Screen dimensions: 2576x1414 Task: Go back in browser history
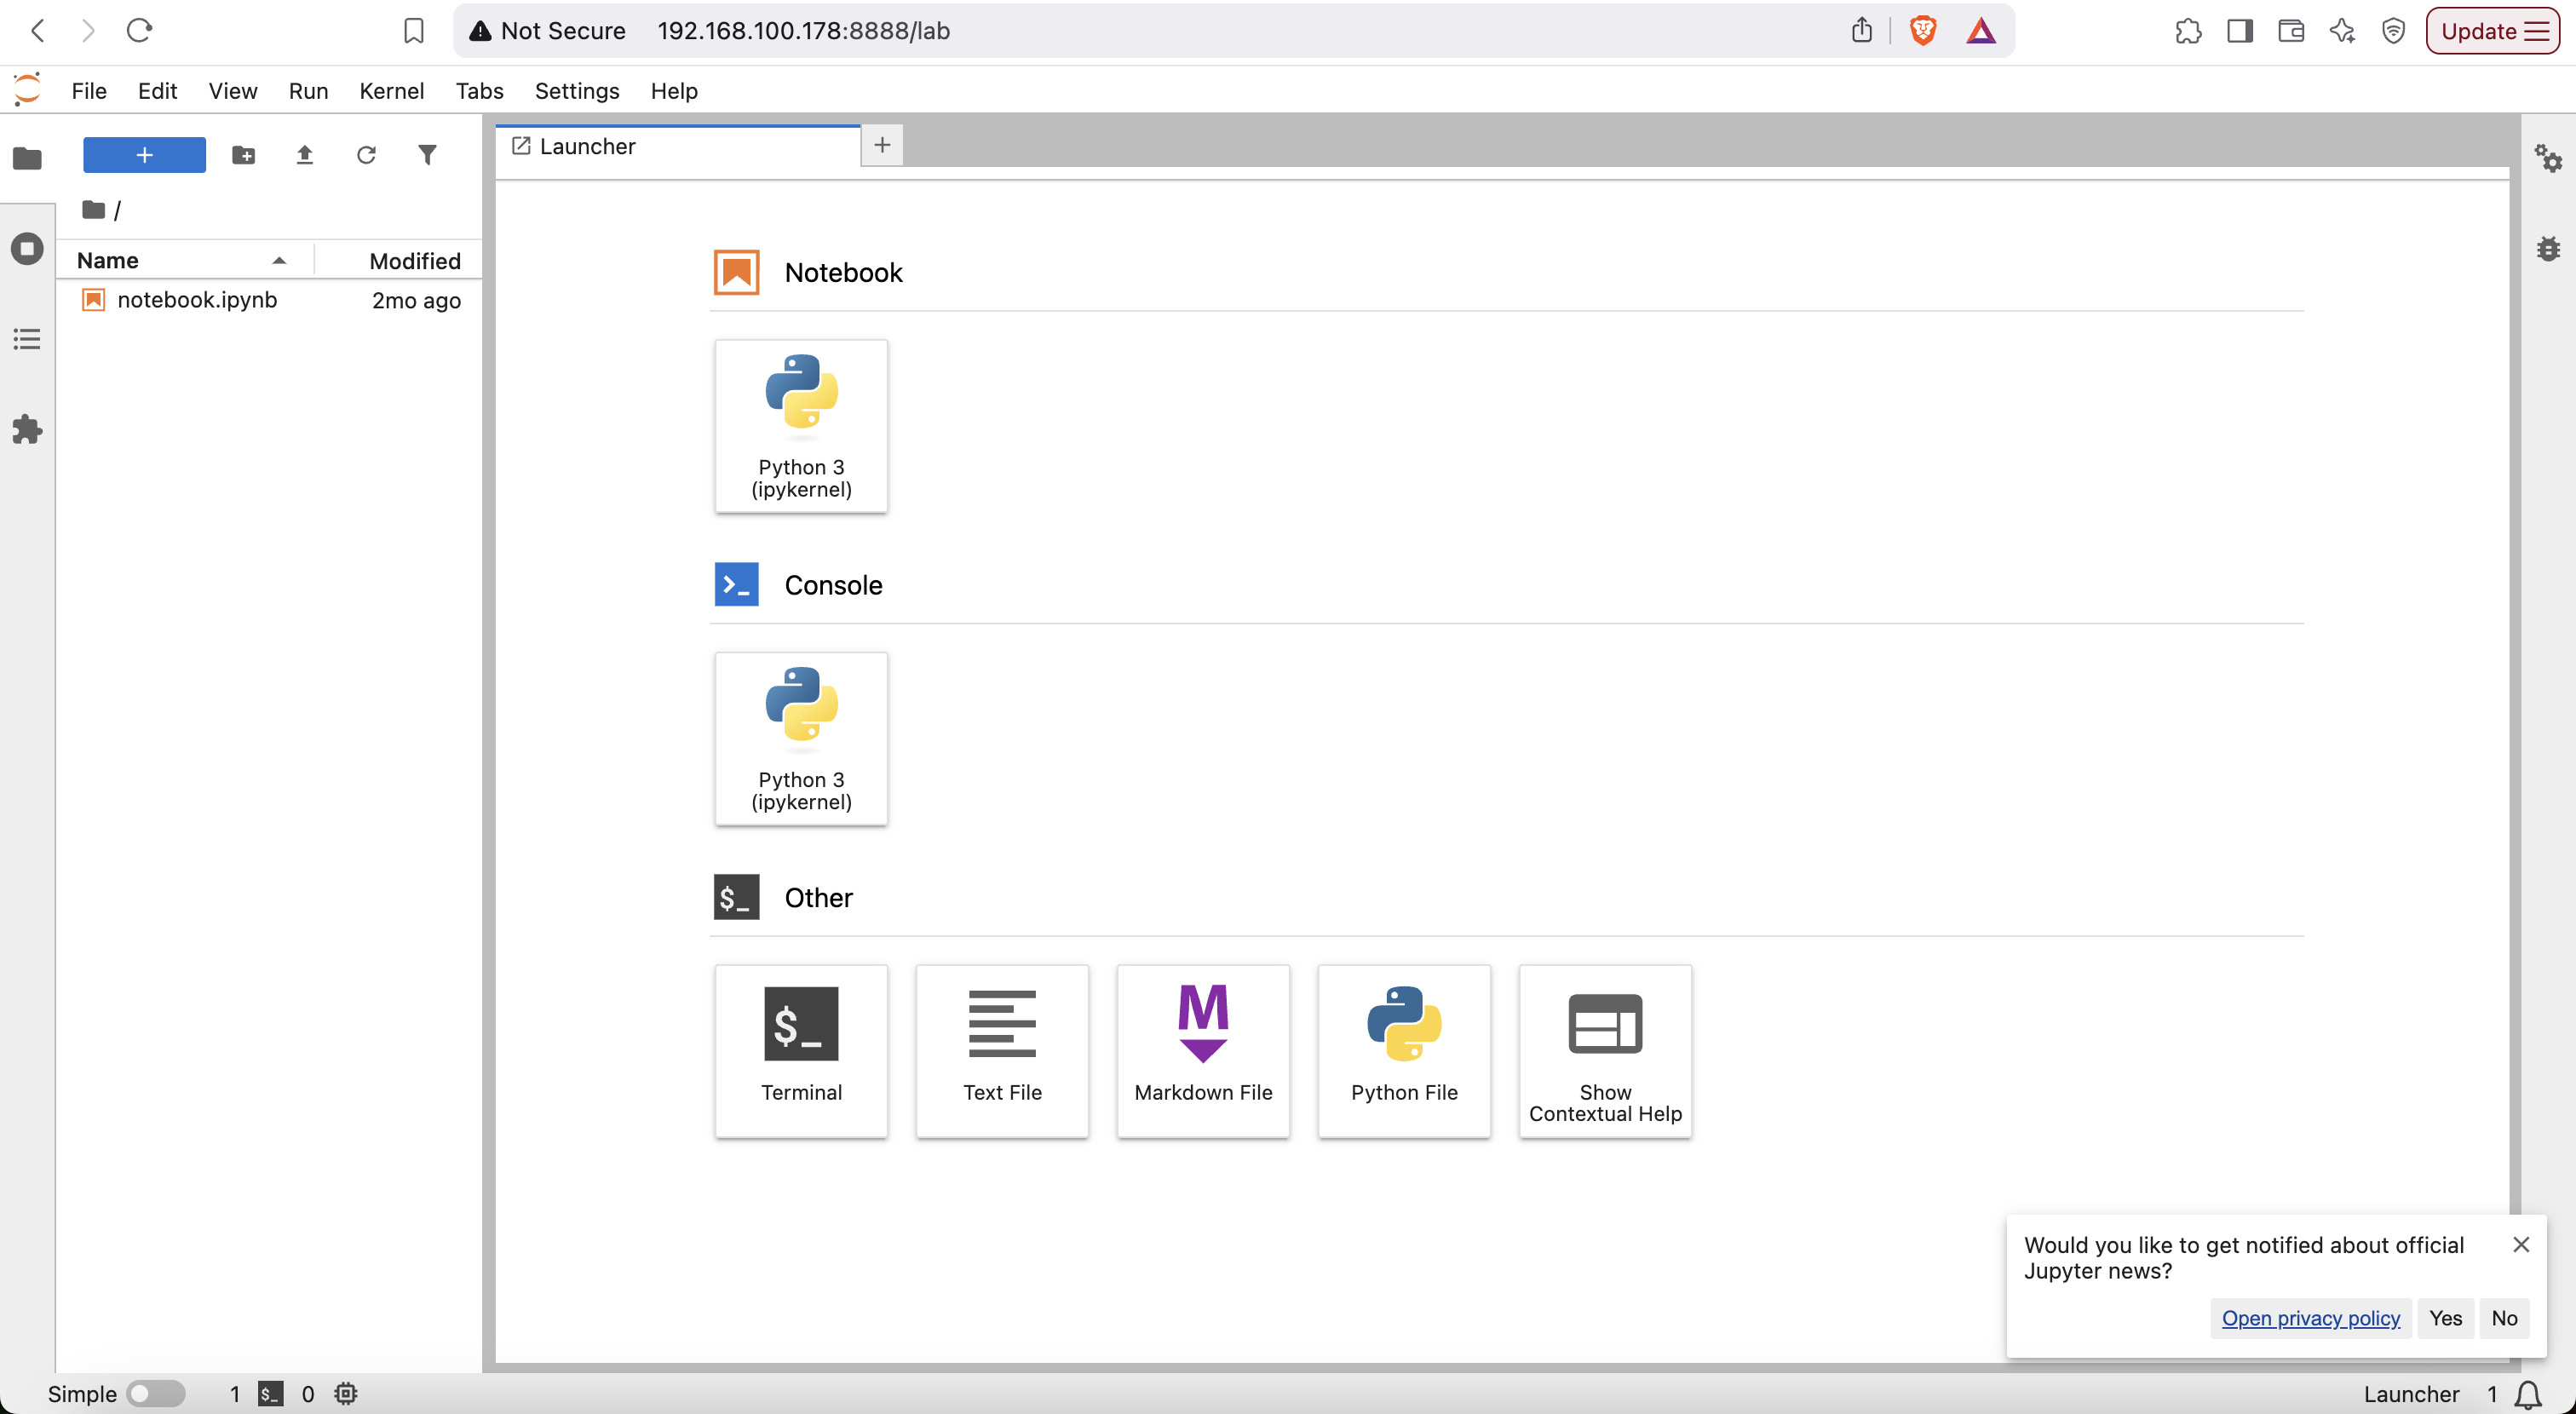38,31
